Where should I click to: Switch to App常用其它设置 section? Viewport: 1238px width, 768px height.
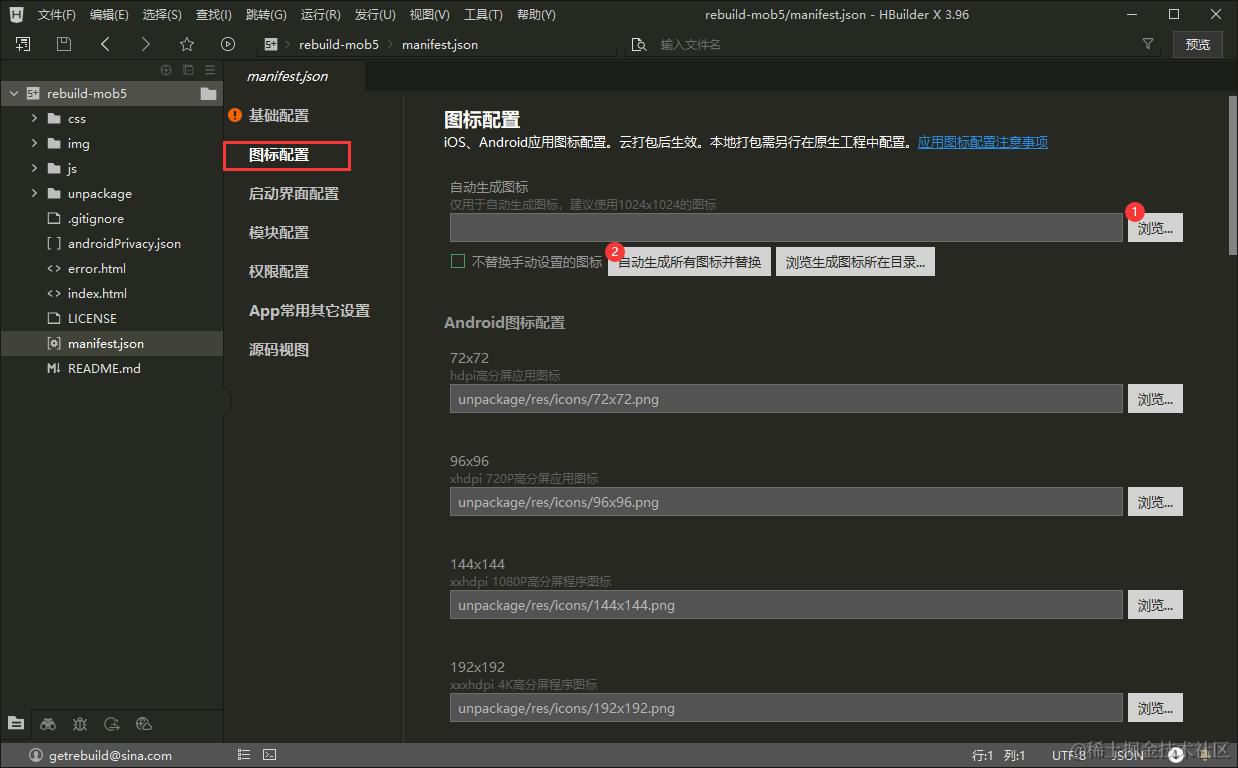(309, 311)
